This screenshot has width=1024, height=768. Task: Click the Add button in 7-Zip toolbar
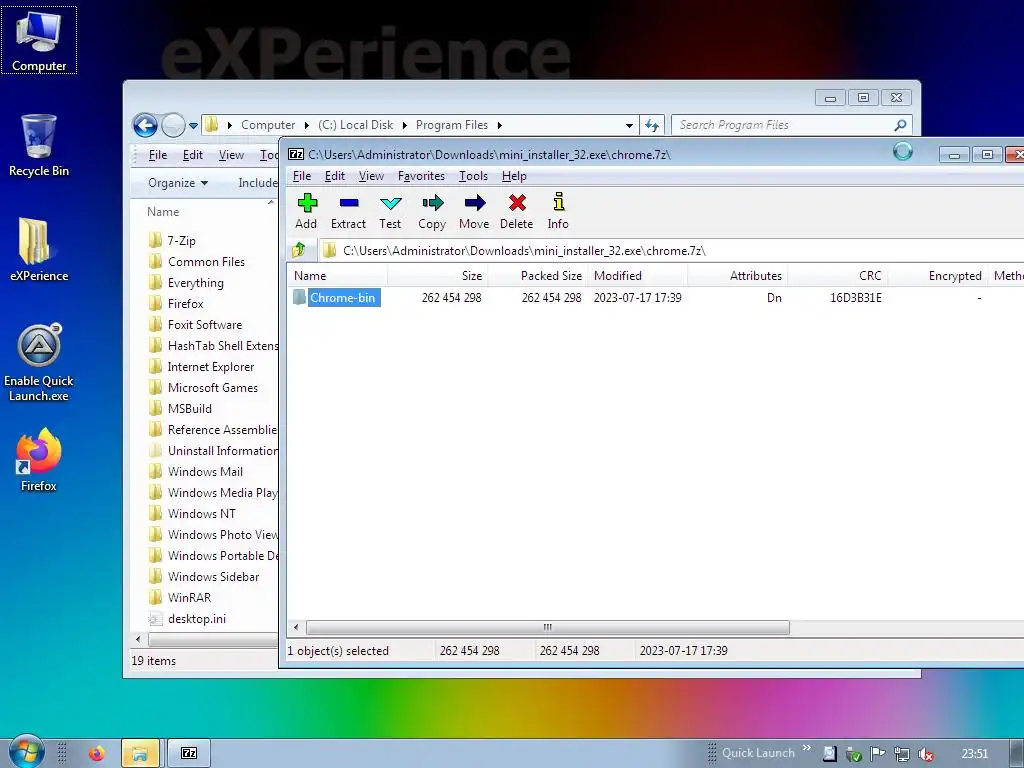[306, 212]
